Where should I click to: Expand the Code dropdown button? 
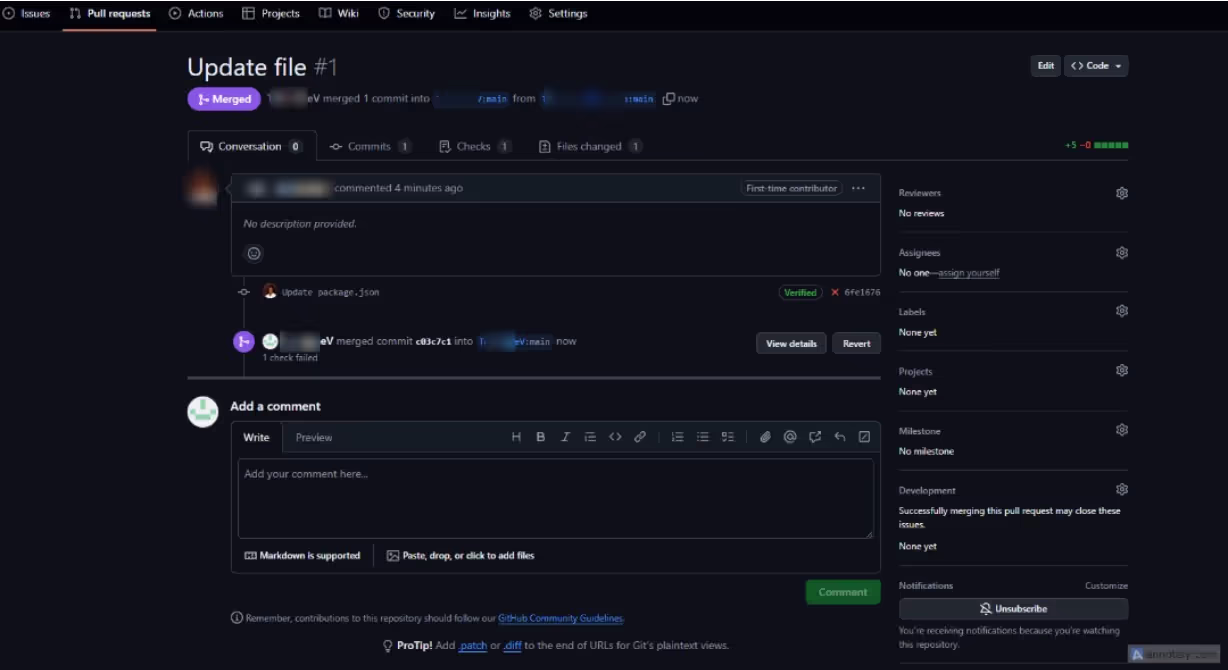[x=1096, y=66]
